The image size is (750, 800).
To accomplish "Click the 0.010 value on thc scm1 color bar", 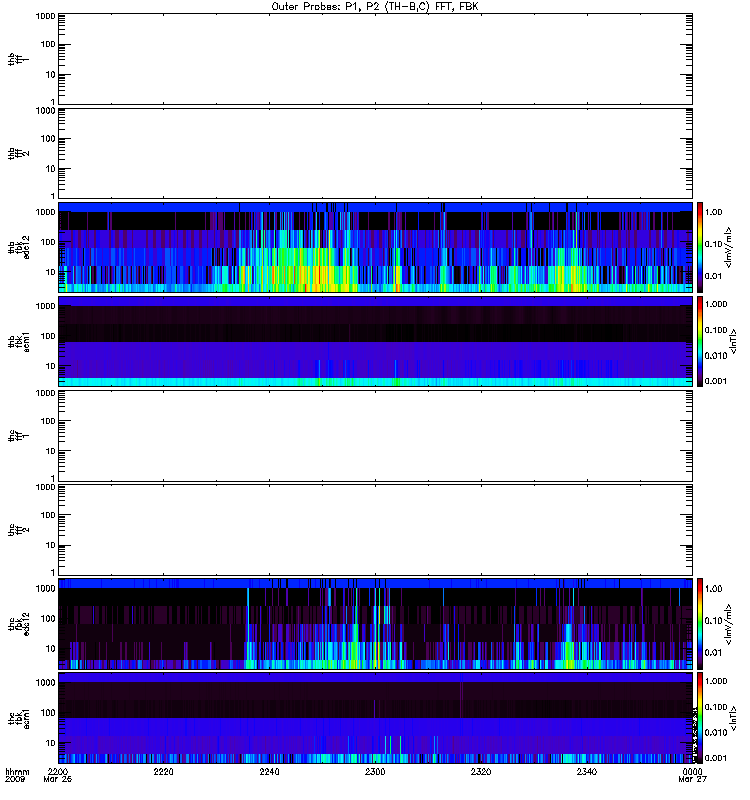I will 716,733.
